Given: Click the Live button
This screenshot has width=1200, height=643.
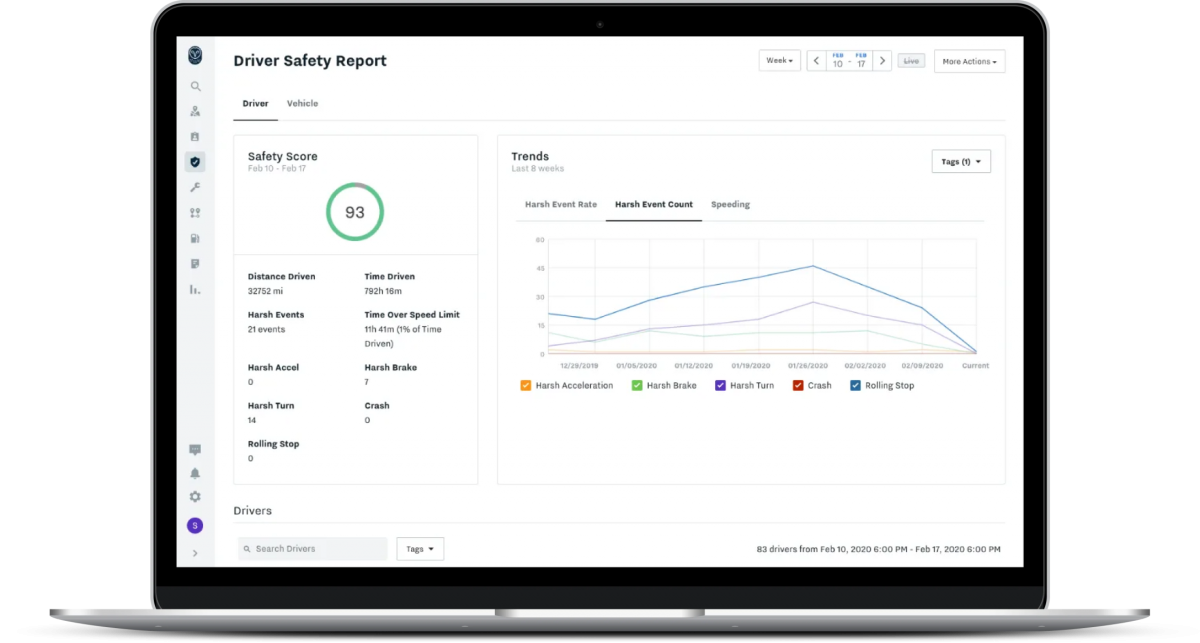Looking at the screenshot, I should [911, 61].
